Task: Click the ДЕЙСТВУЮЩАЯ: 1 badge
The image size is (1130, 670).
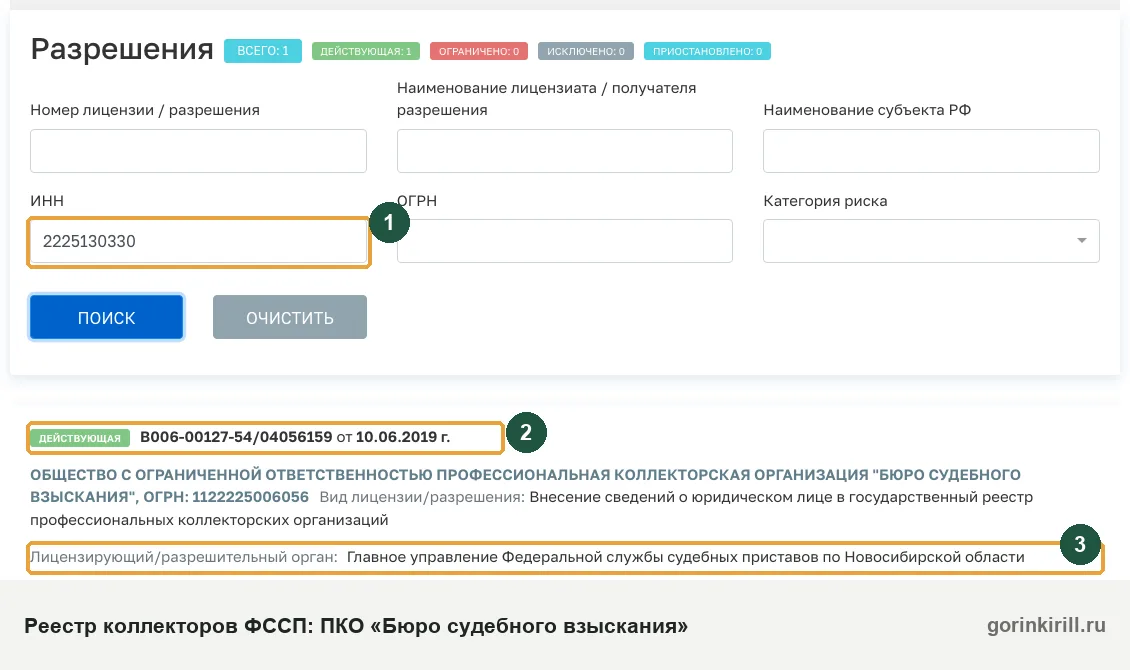Action: tap(365, 51)
